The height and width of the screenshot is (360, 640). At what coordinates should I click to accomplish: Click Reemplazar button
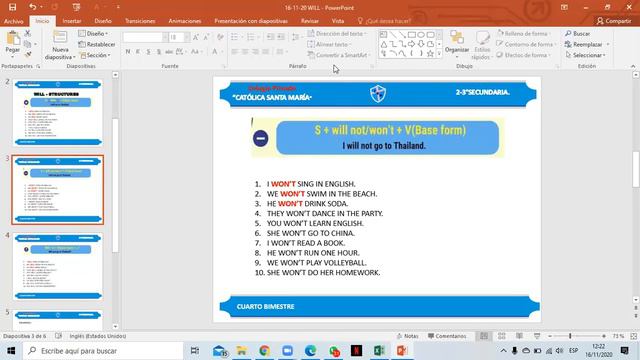pos(584,44)
